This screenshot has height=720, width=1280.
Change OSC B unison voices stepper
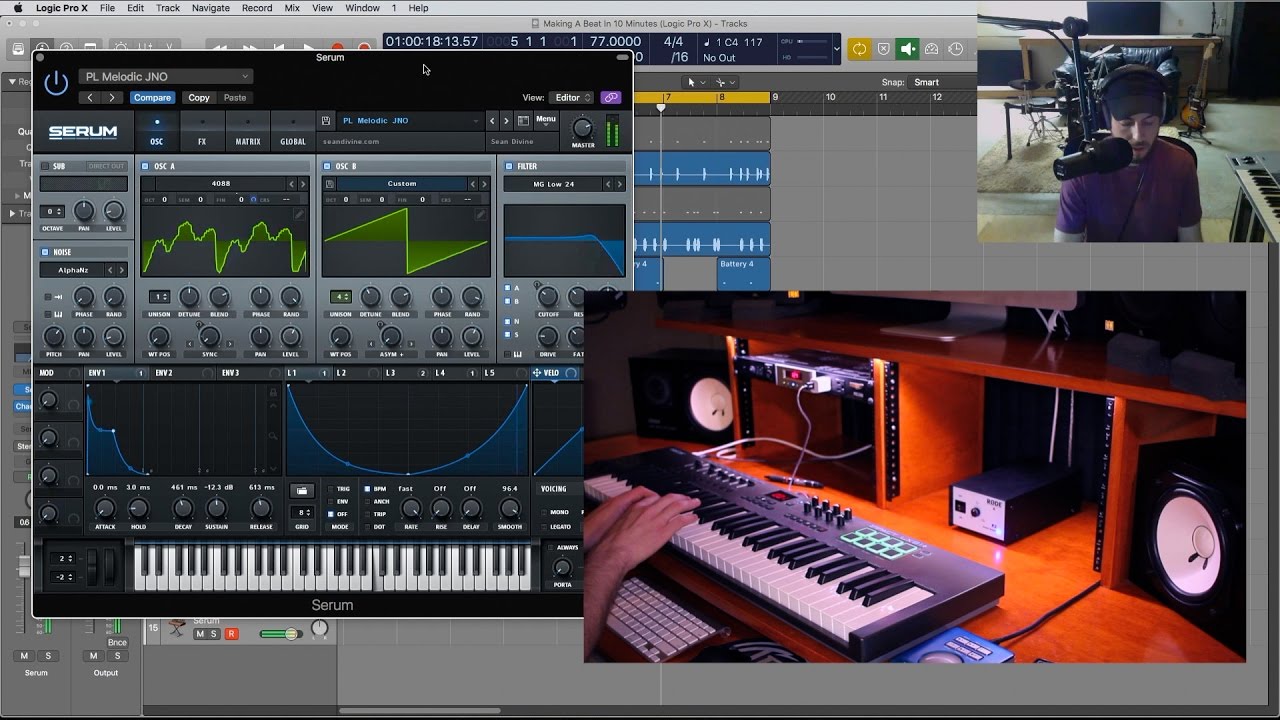click(x=341, y=297)
